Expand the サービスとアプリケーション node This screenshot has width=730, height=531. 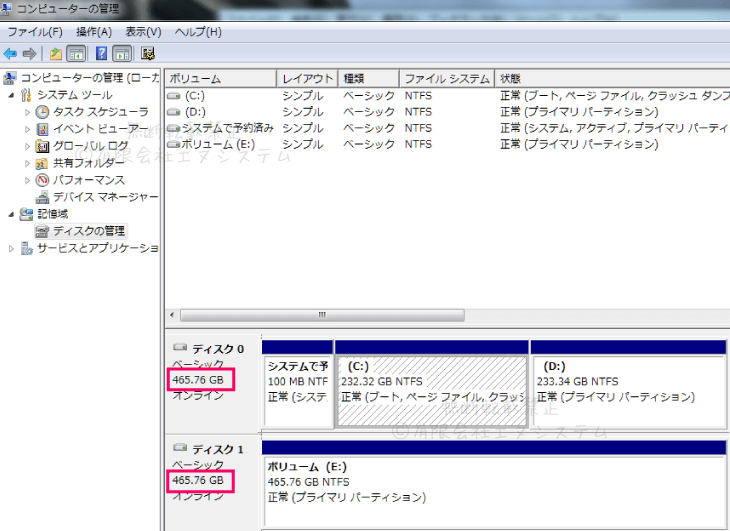coord(11,249)
